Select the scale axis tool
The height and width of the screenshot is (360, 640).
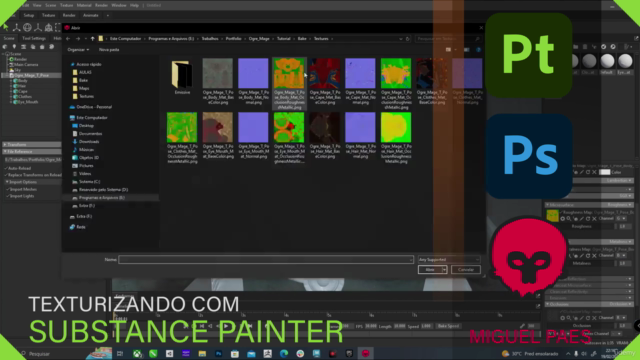tap(38, 27)
